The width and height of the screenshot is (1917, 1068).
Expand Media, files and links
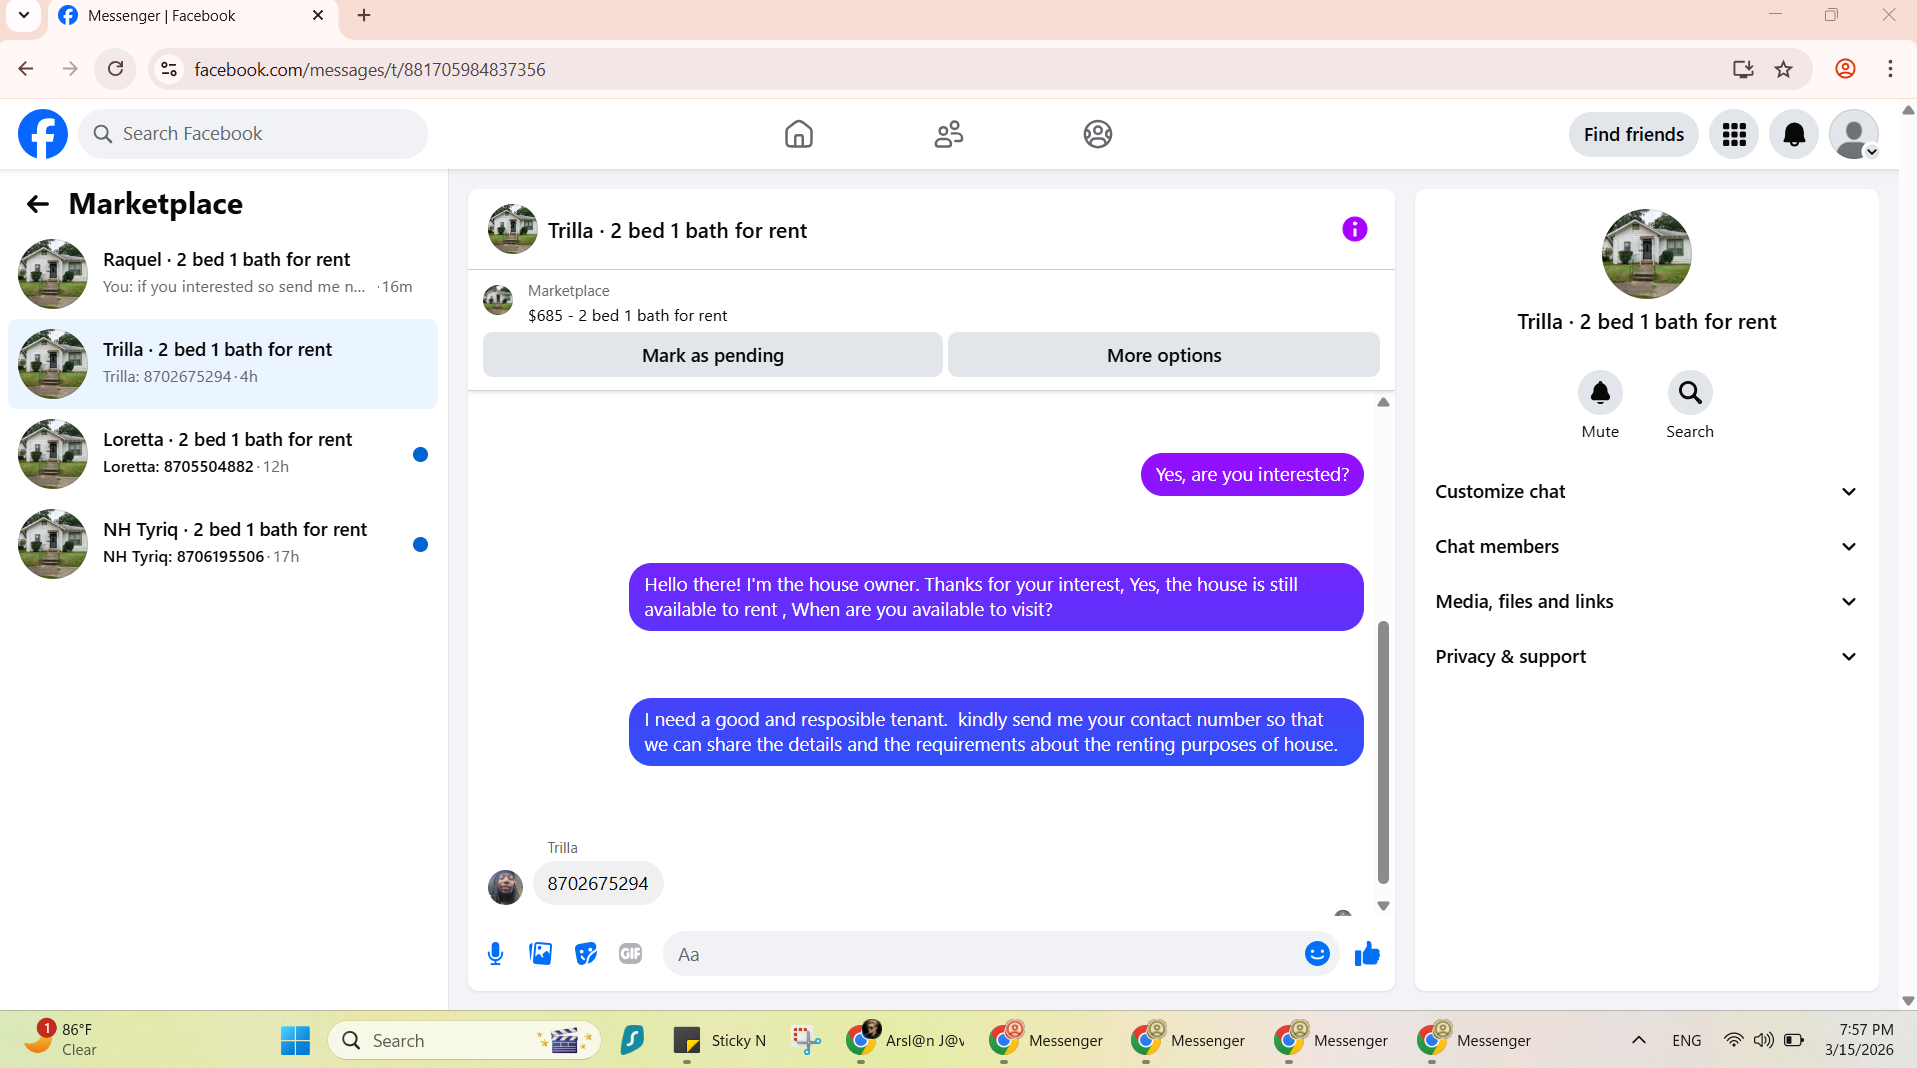[1646, 602]
